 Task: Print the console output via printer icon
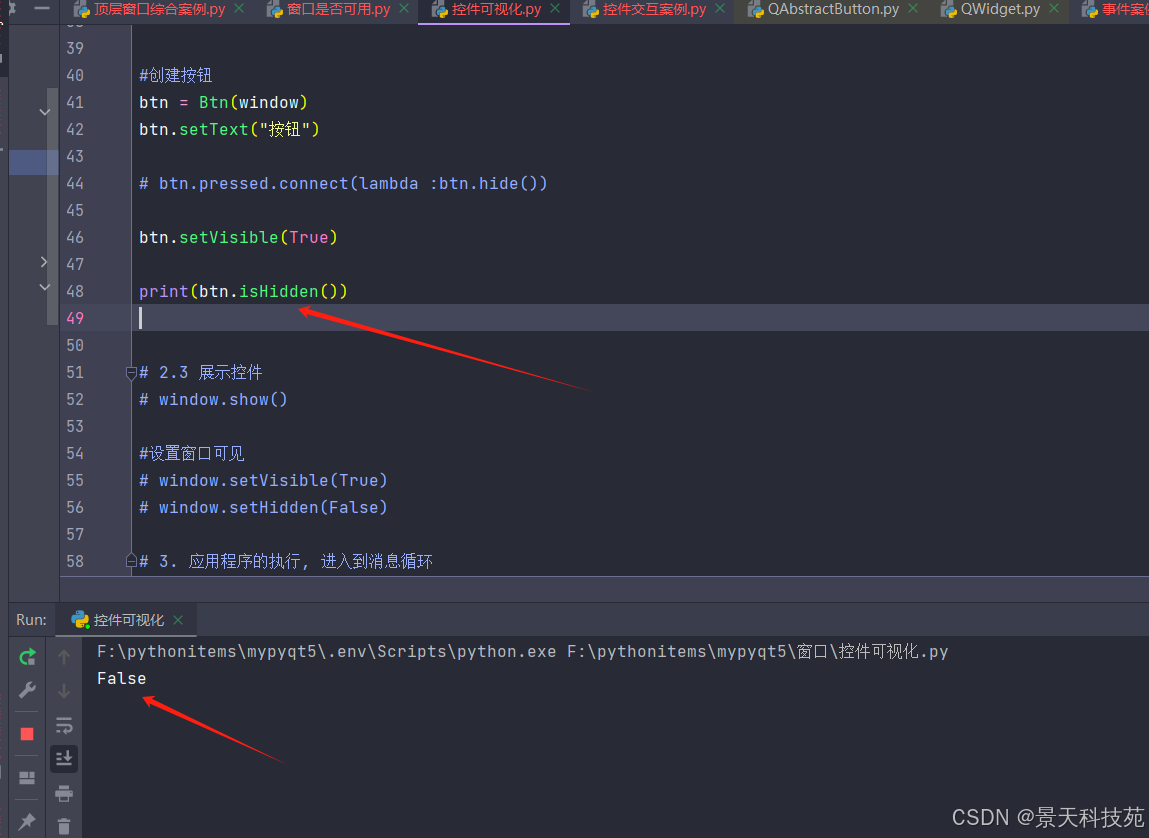coord(64,793)
